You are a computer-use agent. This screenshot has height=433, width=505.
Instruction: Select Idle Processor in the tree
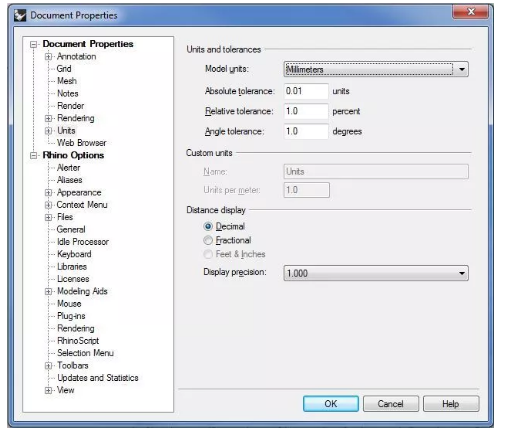(x=83, y=242)
